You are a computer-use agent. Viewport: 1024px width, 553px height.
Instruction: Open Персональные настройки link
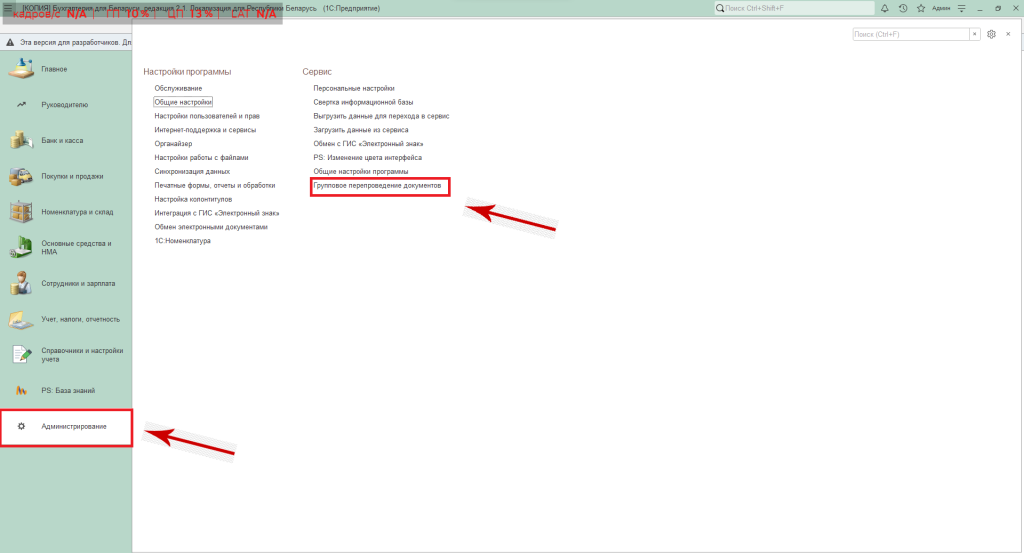pos(353,88)
